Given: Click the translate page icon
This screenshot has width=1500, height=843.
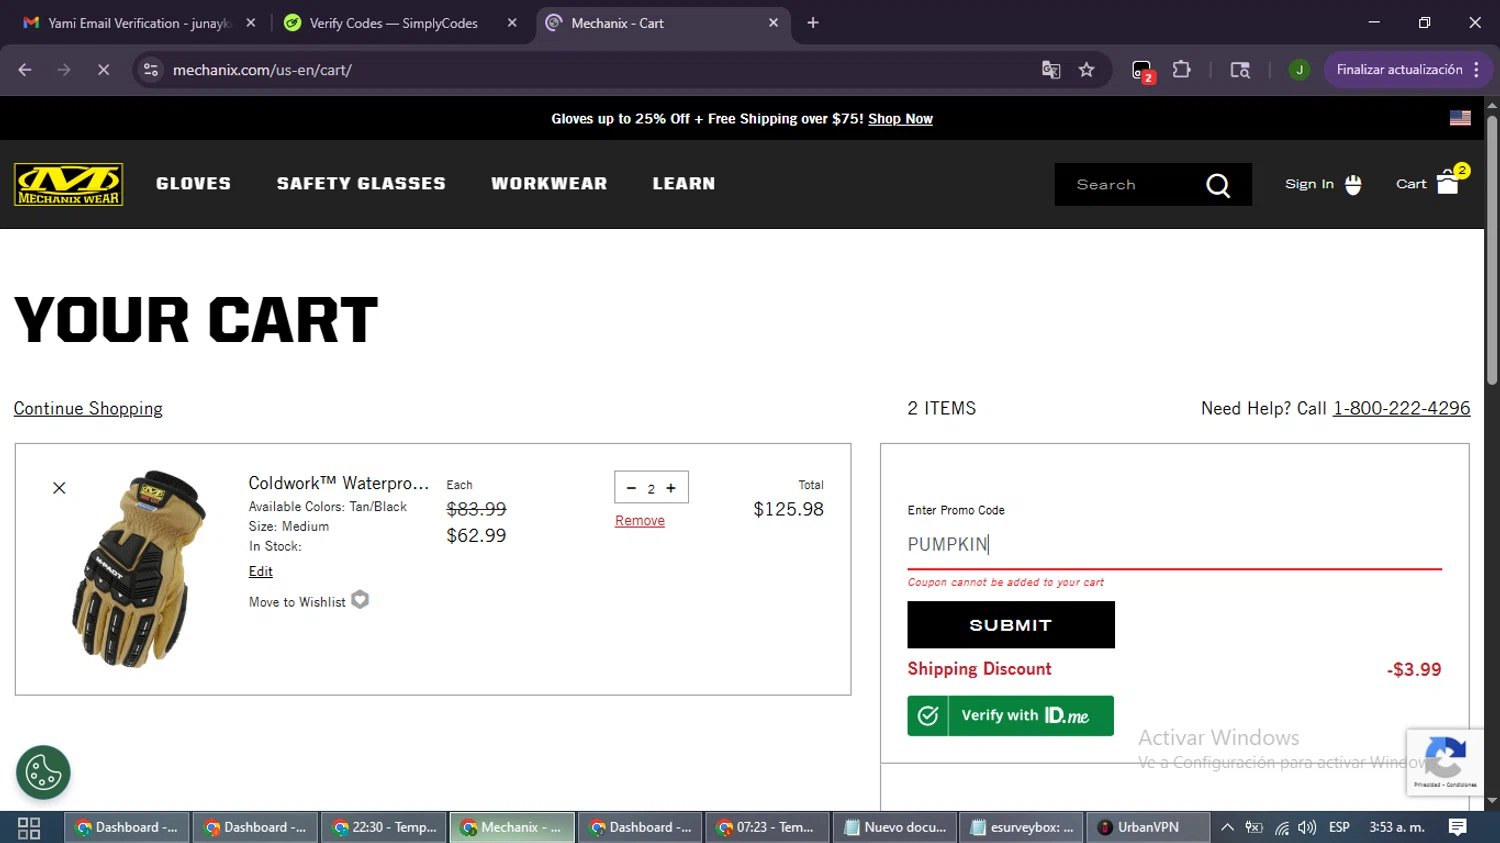Looking at the screenshot, I should (1051, 70).
